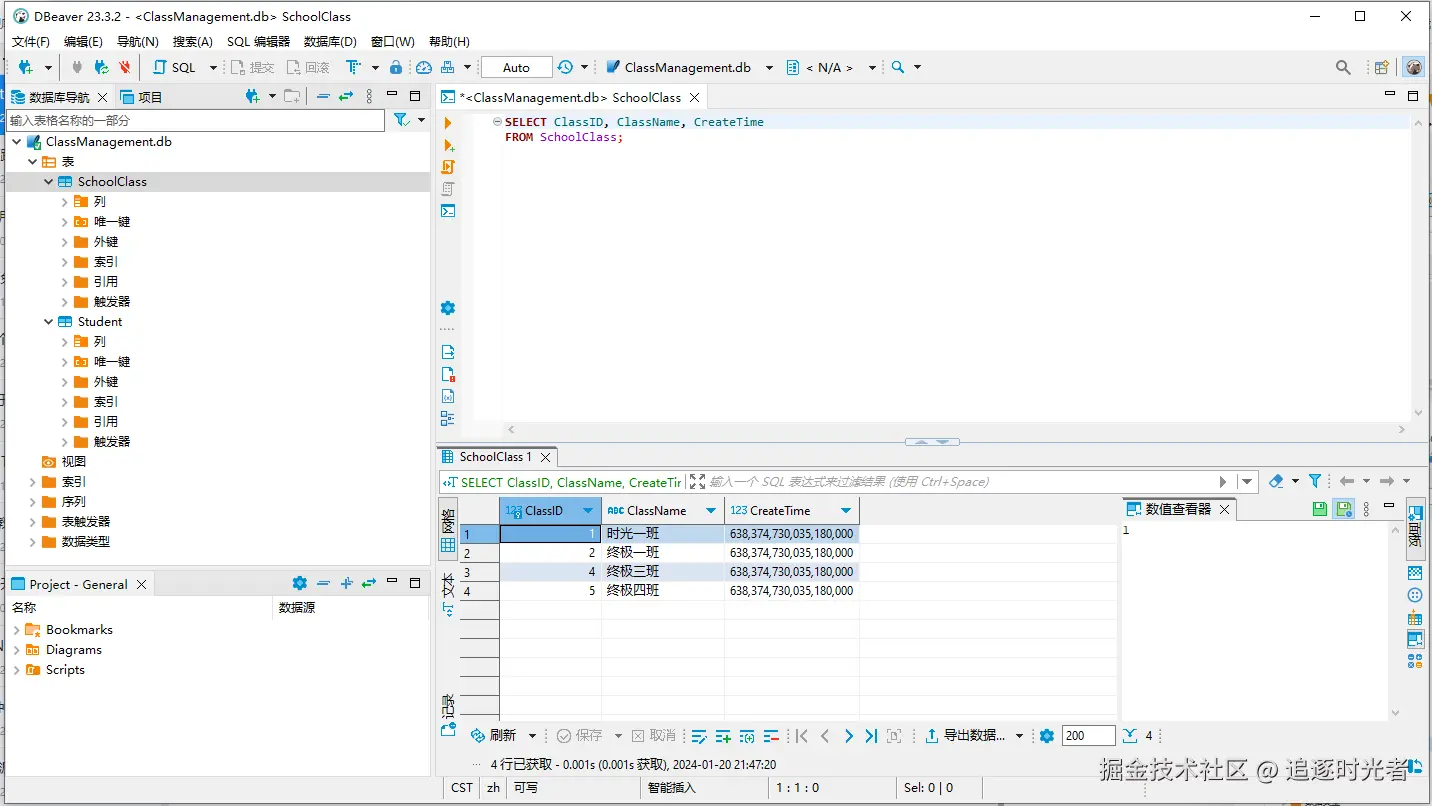
Task: Toggle the transaction lock icon in toolbar
Action: pyautogui.click(x=396, y=67)
